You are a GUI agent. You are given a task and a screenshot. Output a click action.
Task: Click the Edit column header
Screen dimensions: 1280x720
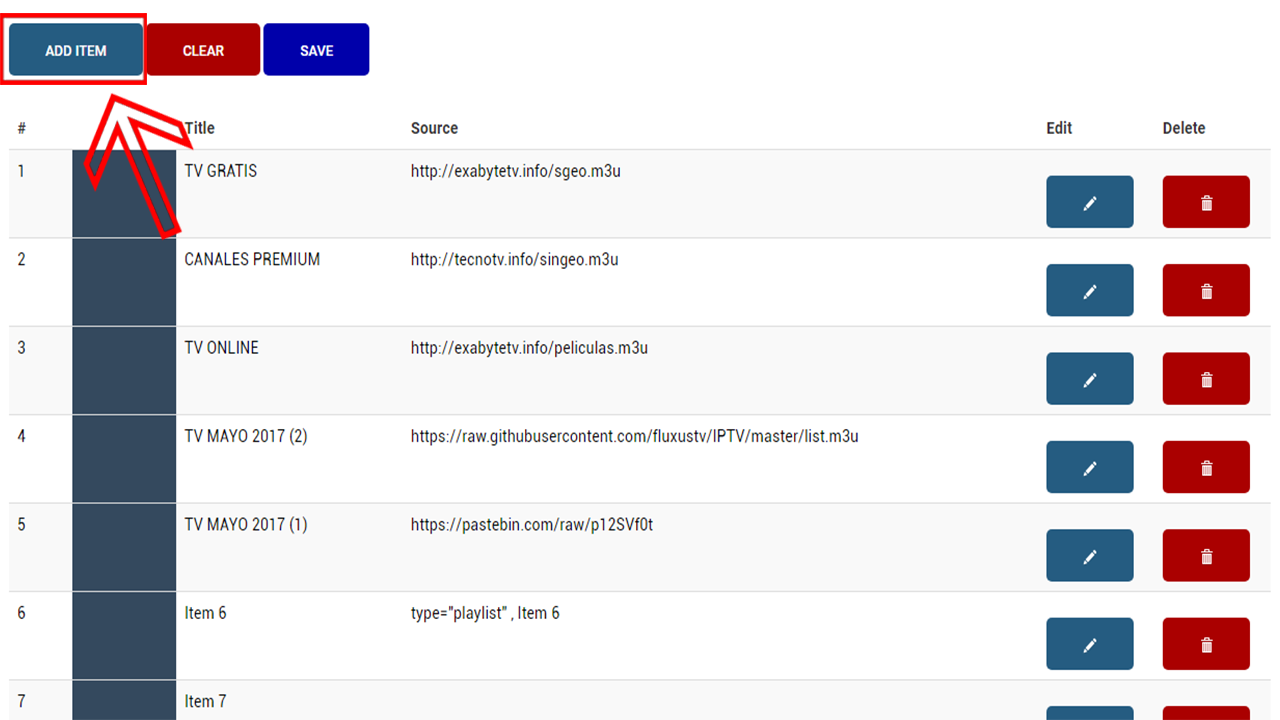click(1059, 128)
